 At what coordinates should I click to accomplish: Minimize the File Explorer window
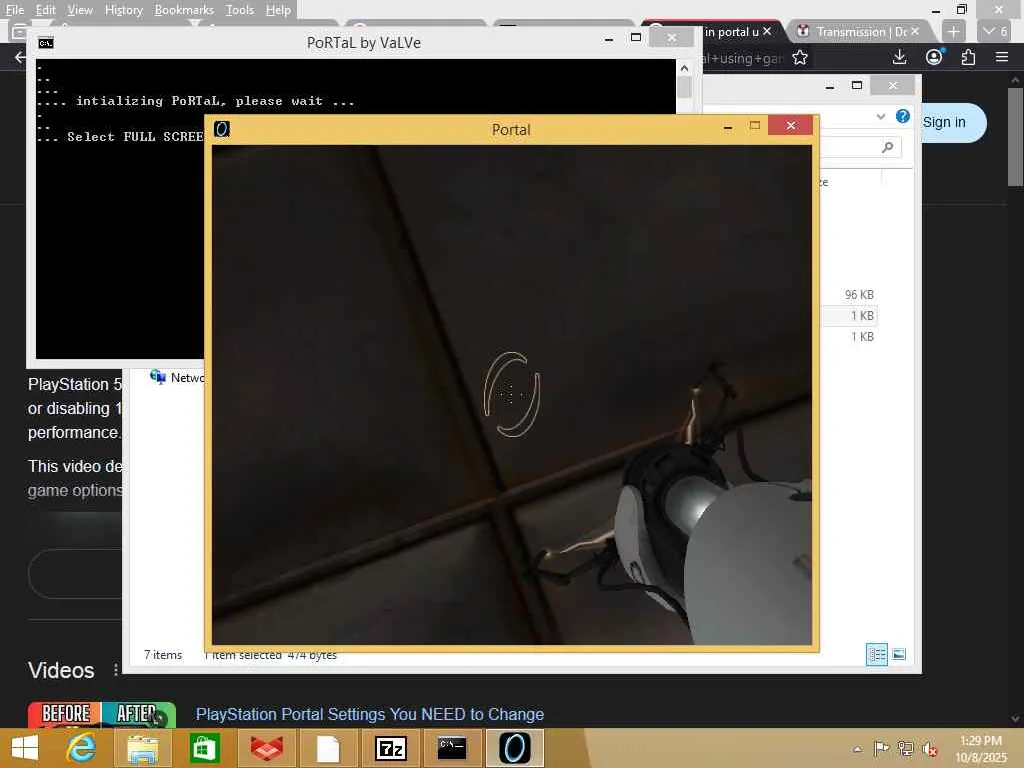[829, 86]
